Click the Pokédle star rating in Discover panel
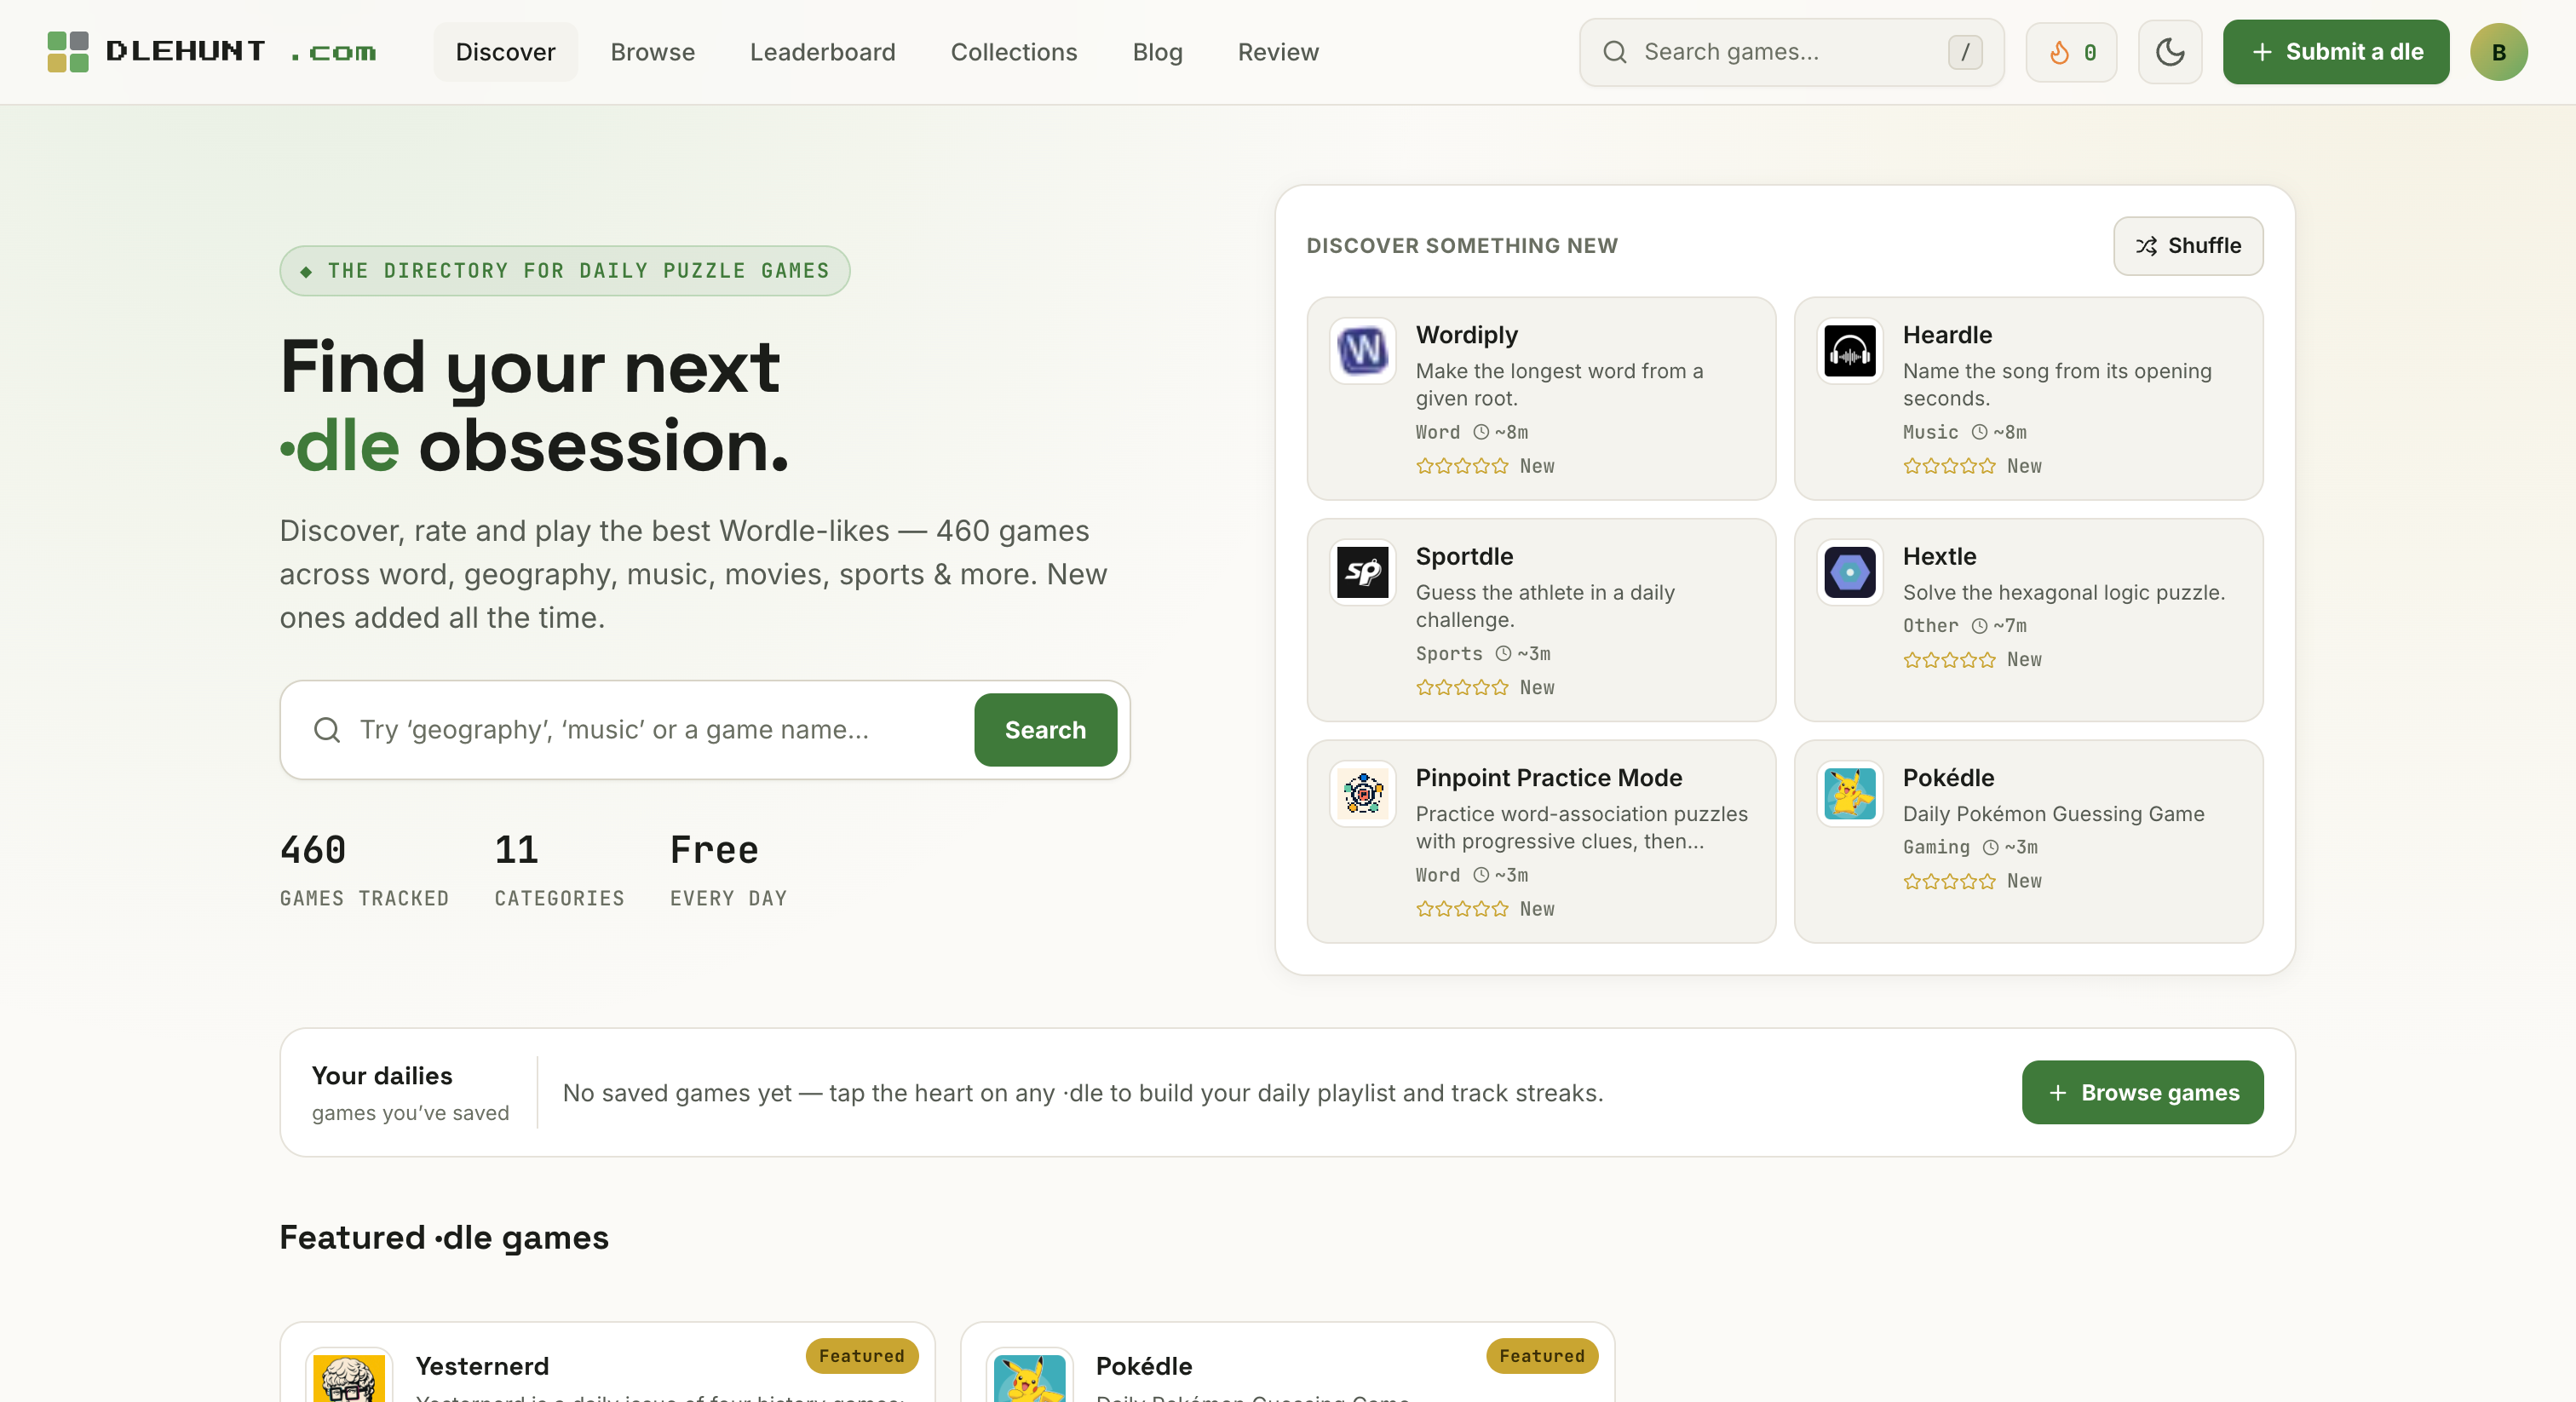The image size is (2576, 1402). point(1949,881)
